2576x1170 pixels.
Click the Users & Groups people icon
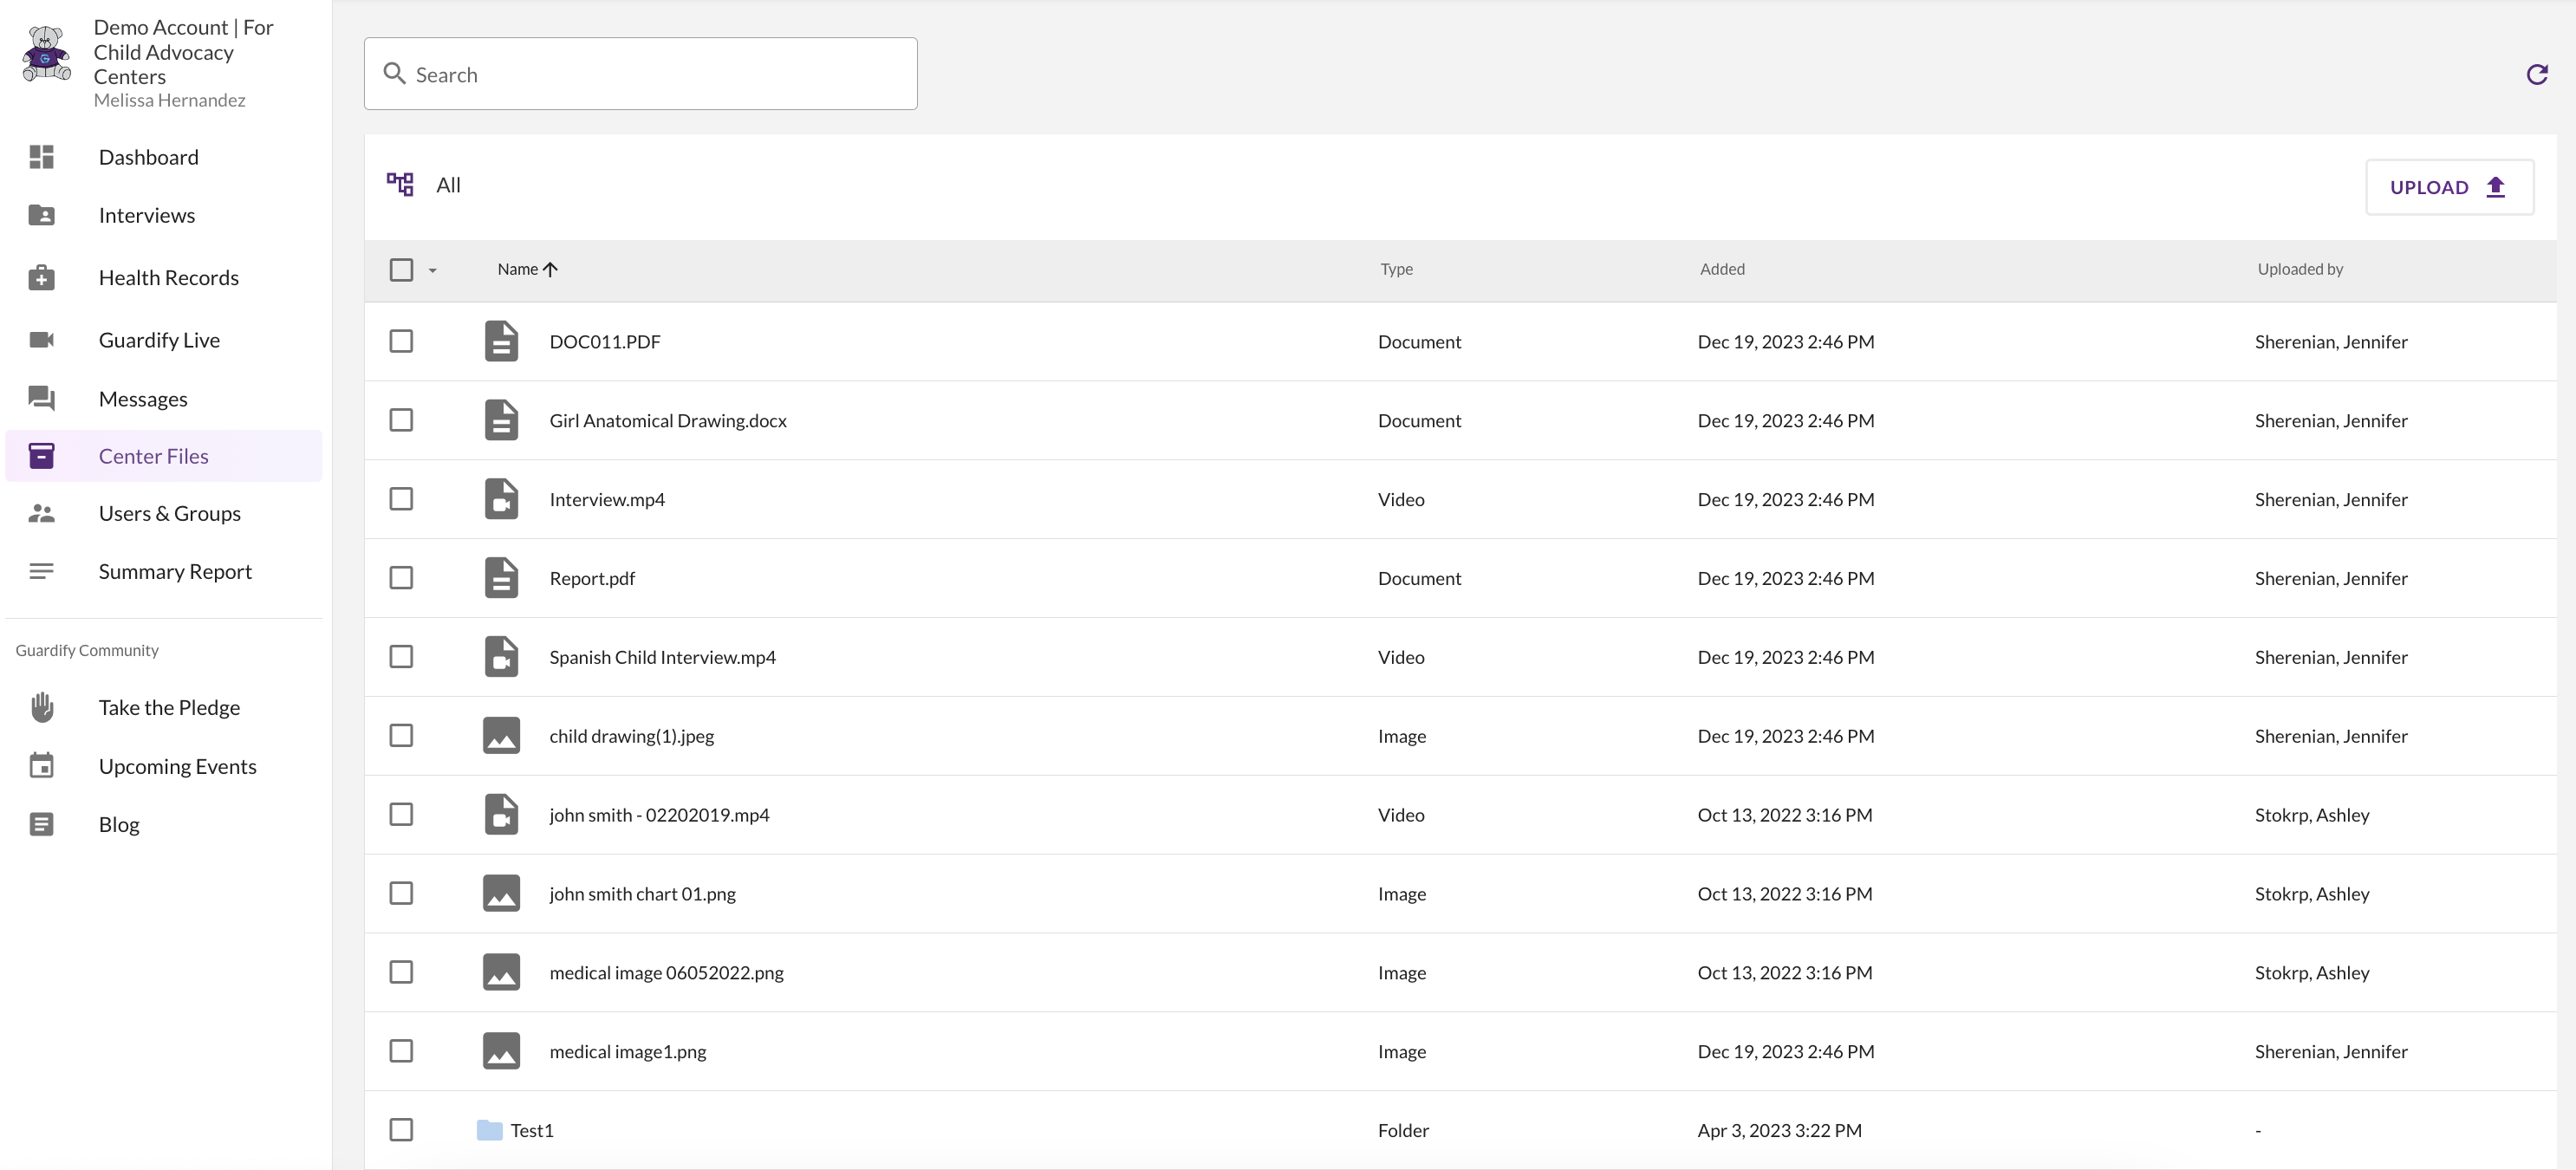41,514
